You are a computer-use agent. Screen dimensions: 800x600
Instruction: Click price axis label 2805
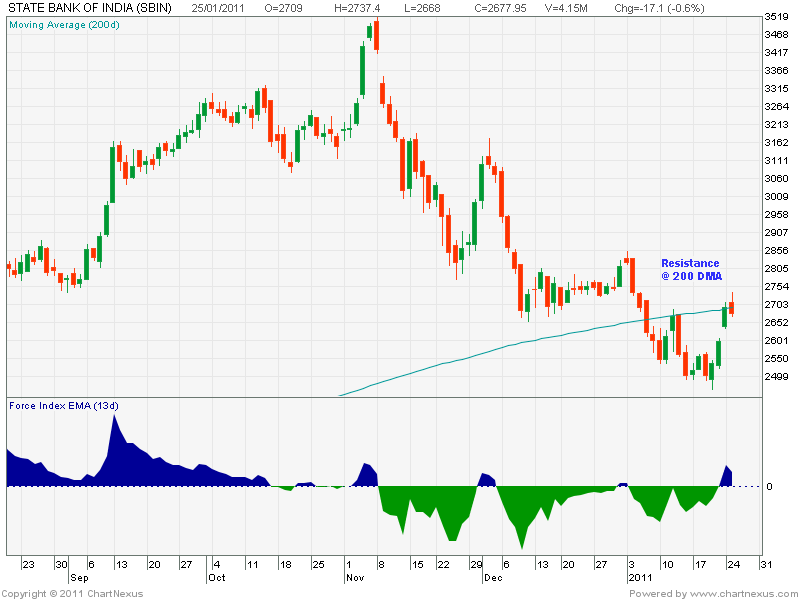776,268
